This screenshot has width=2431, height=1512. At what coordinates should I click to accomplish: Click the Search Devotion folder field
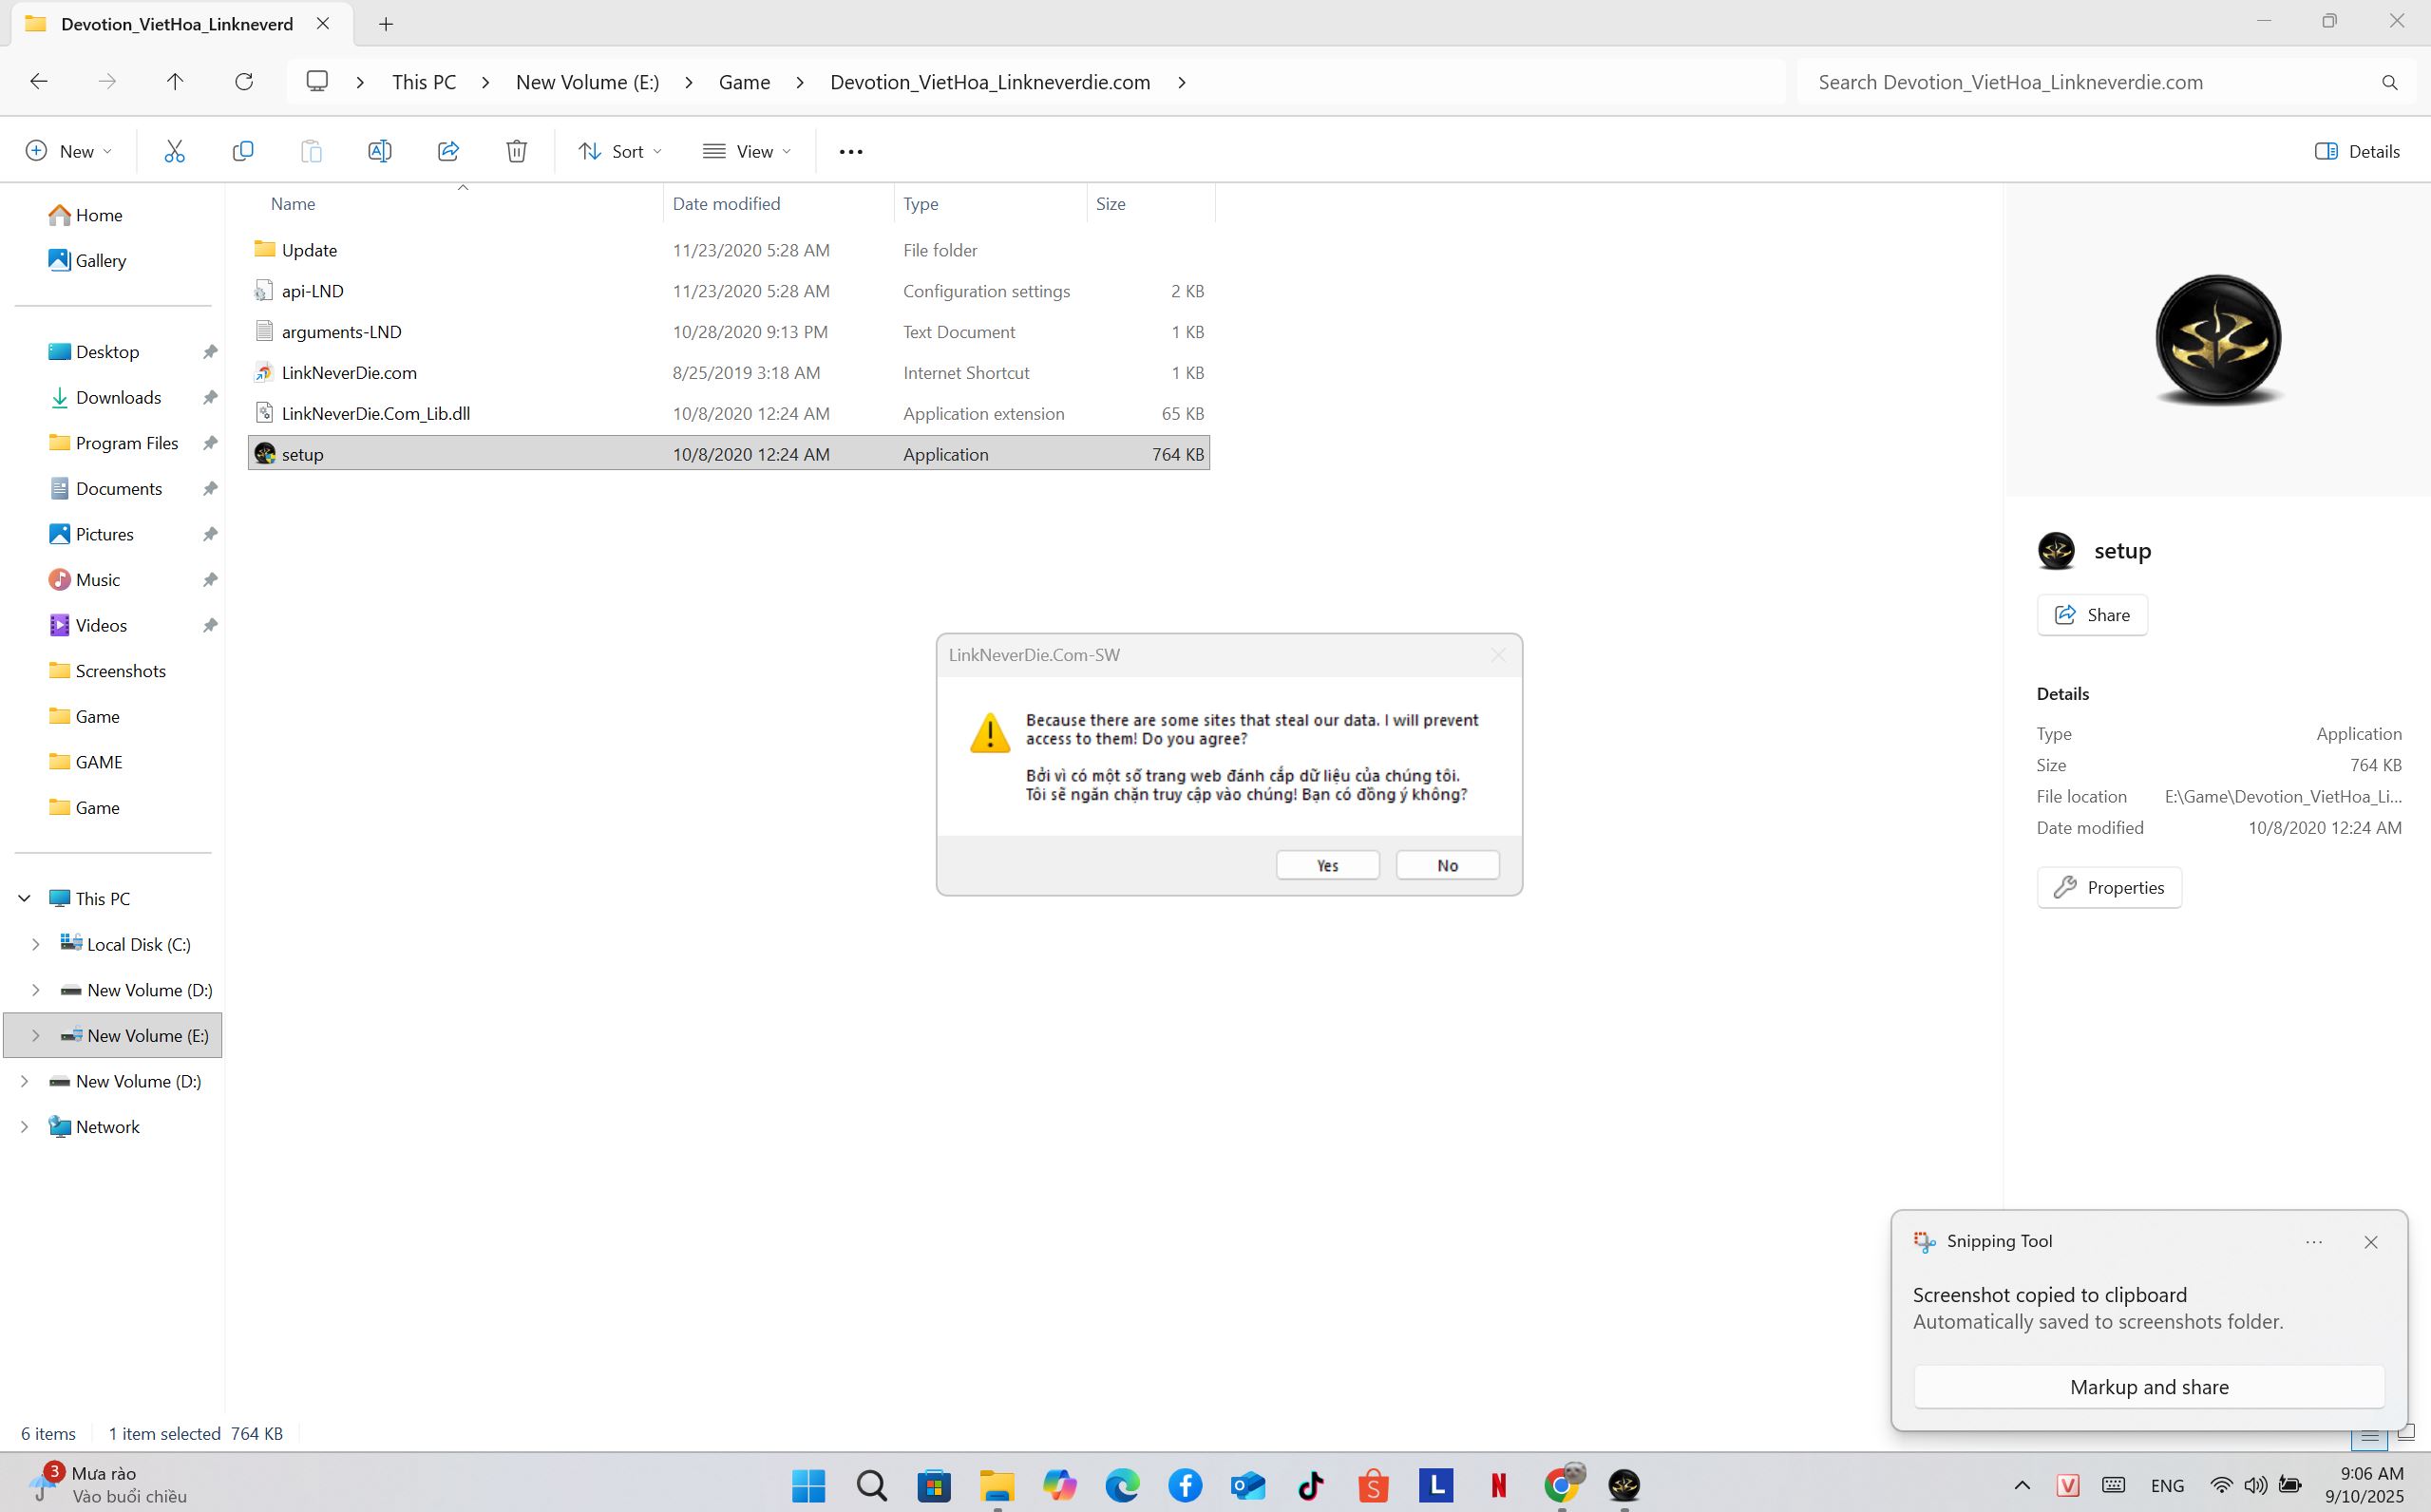[2090, 82]
